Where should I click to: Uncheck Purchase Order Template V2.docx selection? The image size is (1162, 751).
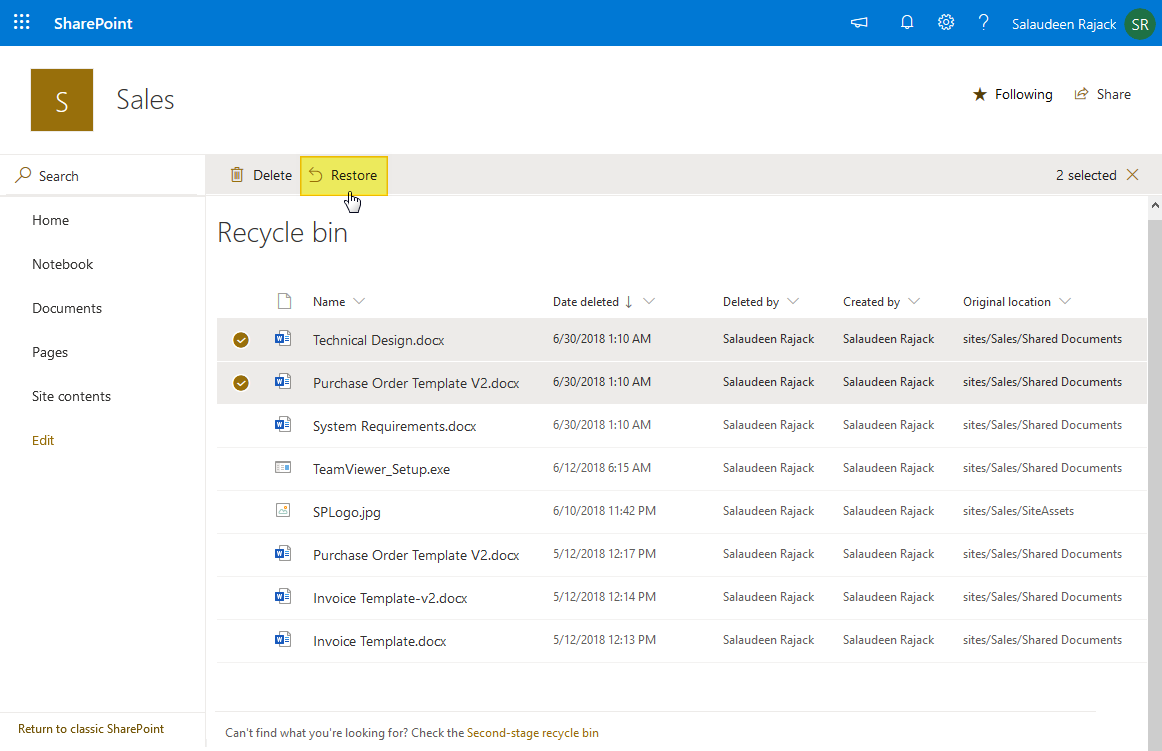(x=241, y=382)
